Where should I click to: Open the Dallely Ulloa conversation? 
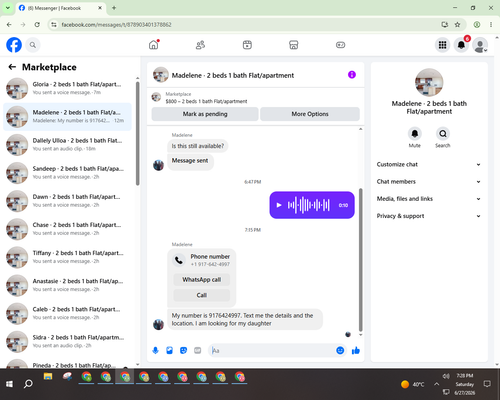68,145
